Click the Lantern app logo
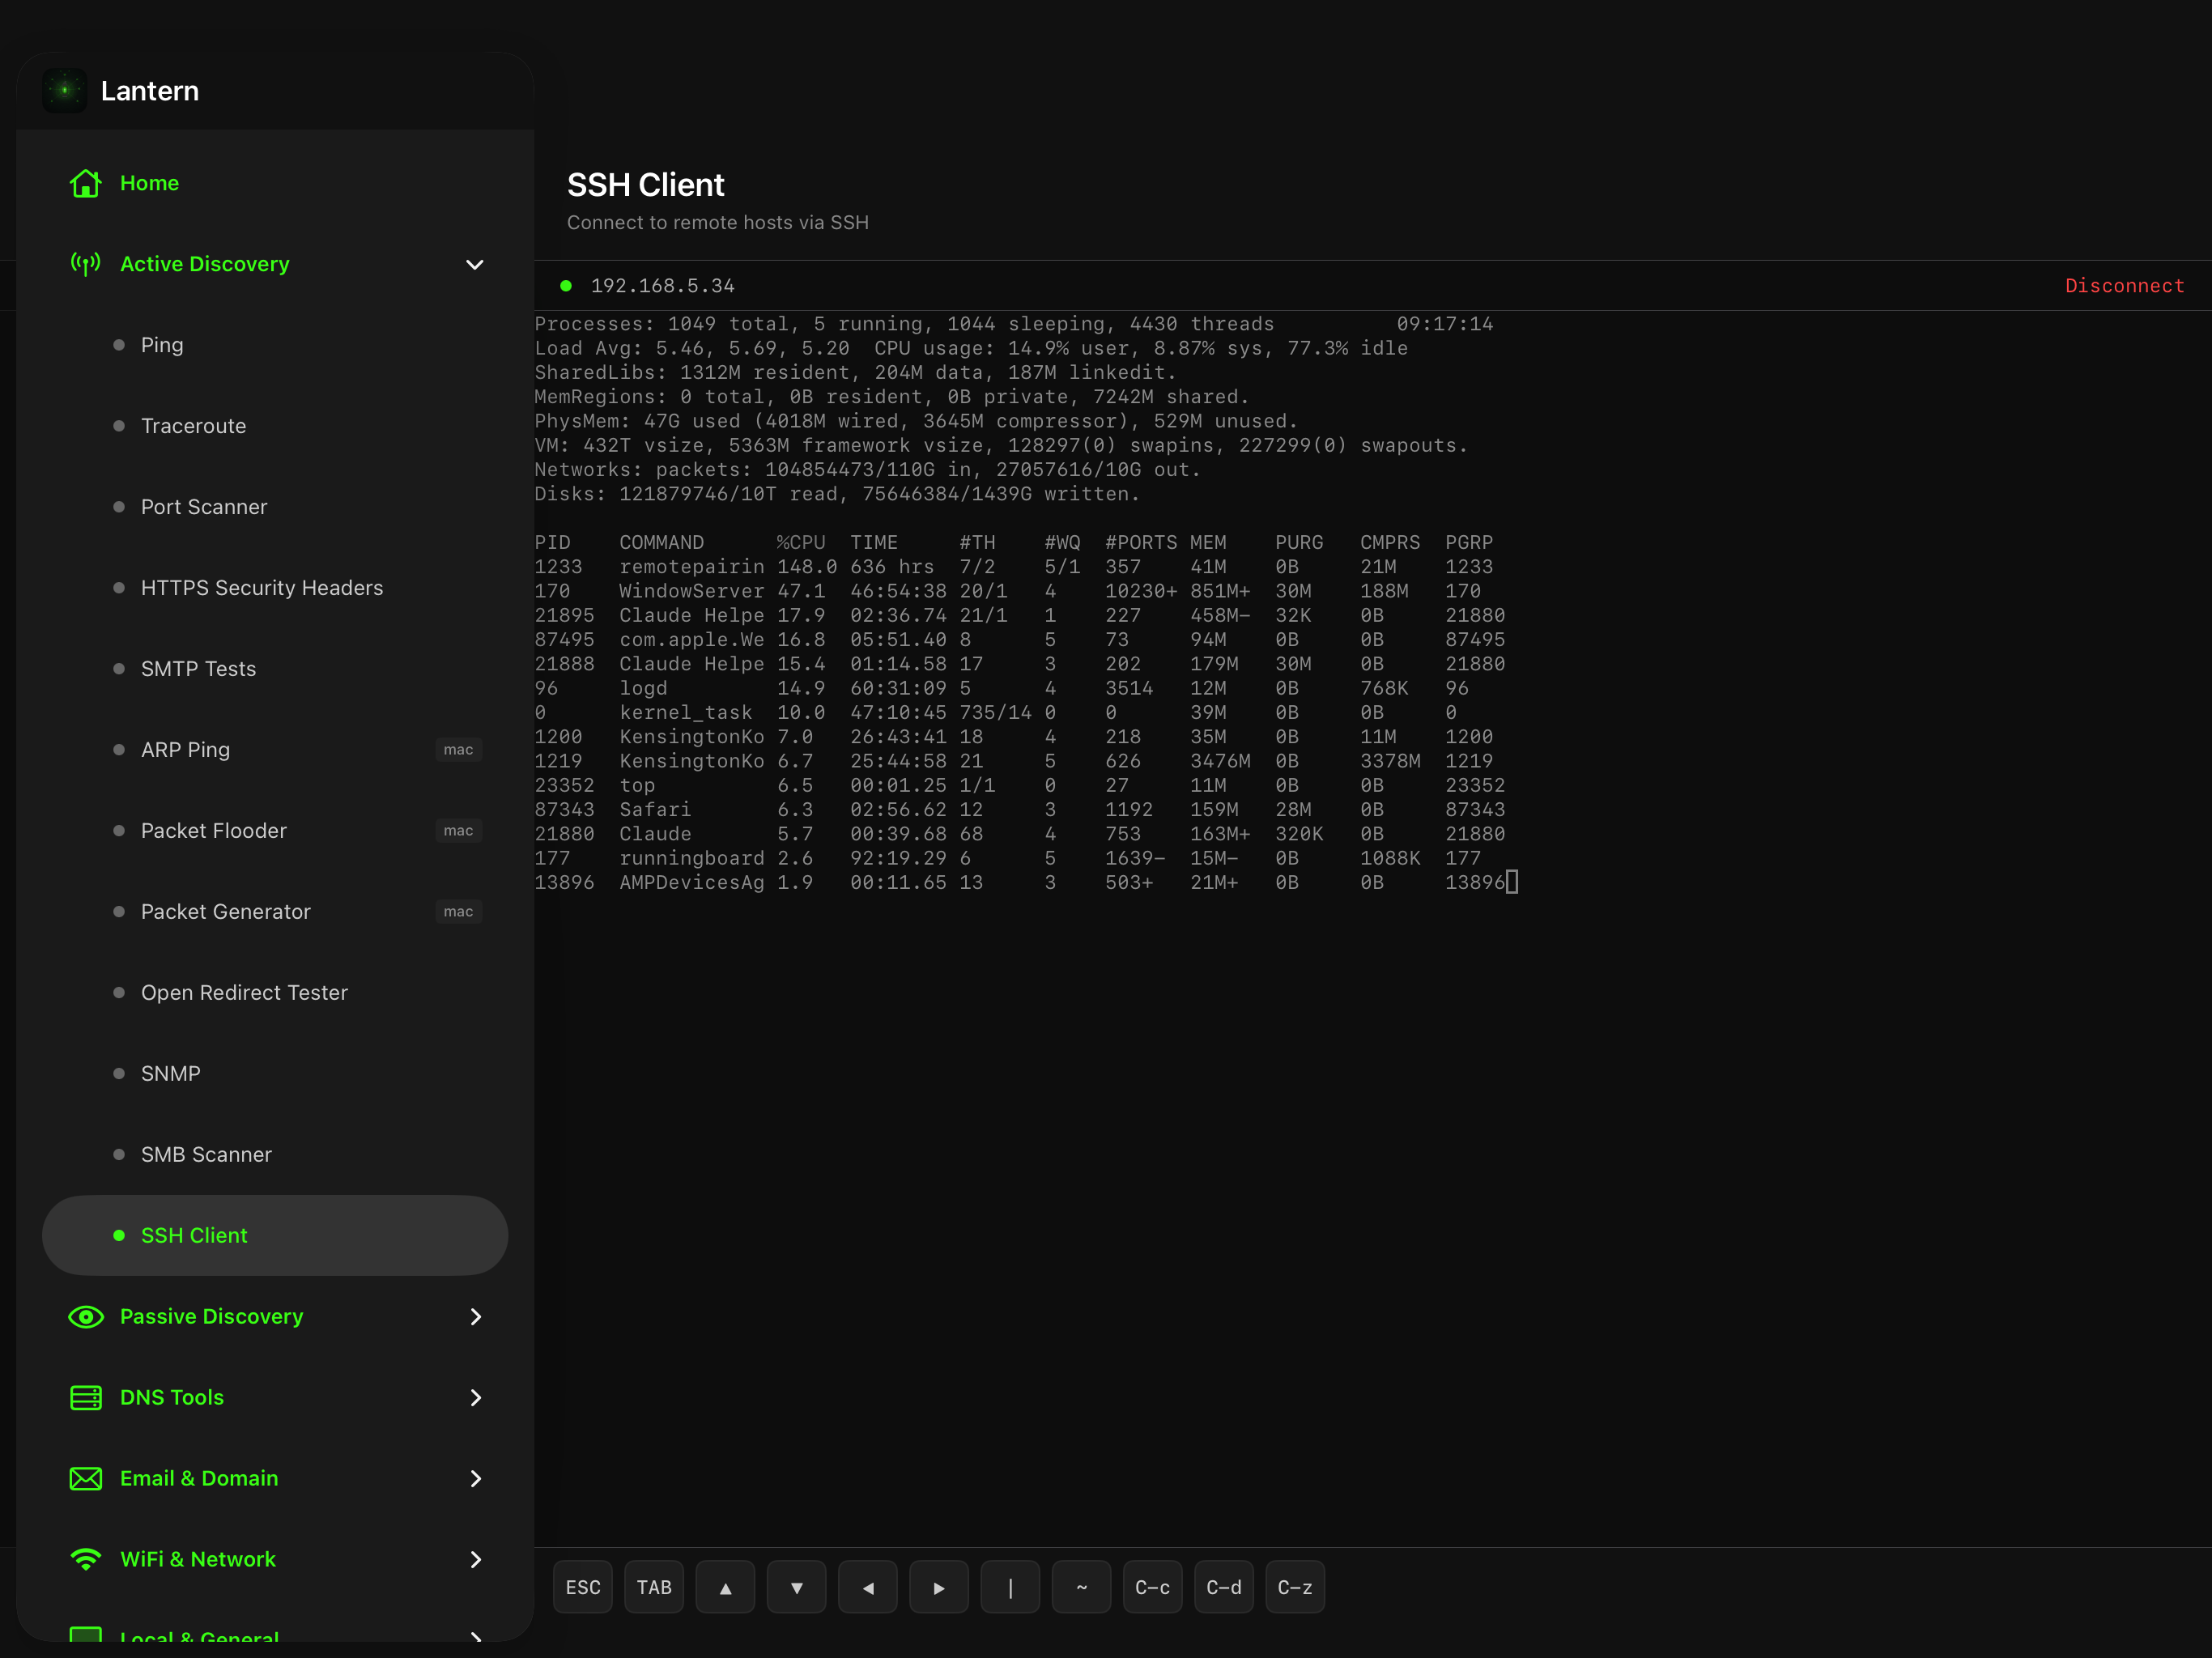Image resolution: width=2212 pixels, height=1658 pixels. pyautogui.click(x=64, y=90)
